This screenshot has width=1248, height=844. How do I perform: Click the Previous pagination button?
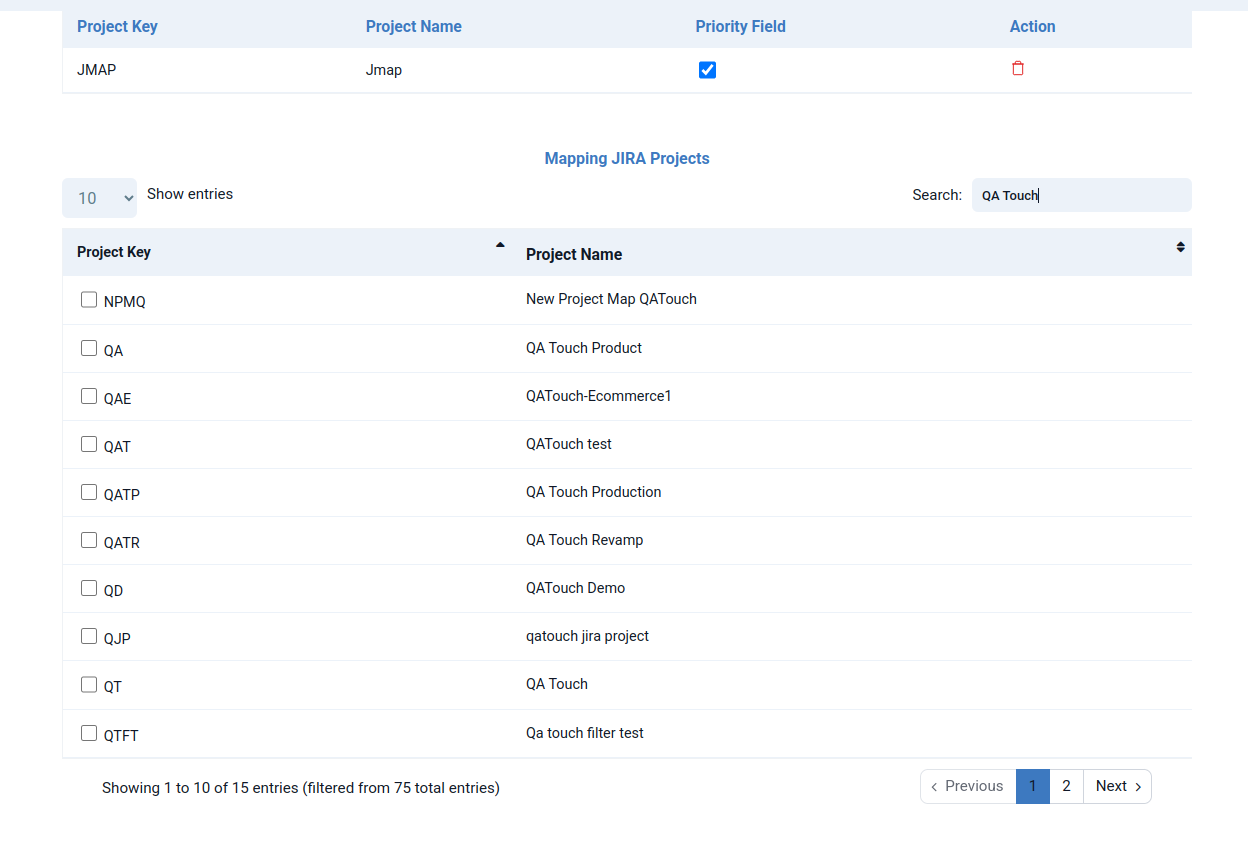coord(967,786)
